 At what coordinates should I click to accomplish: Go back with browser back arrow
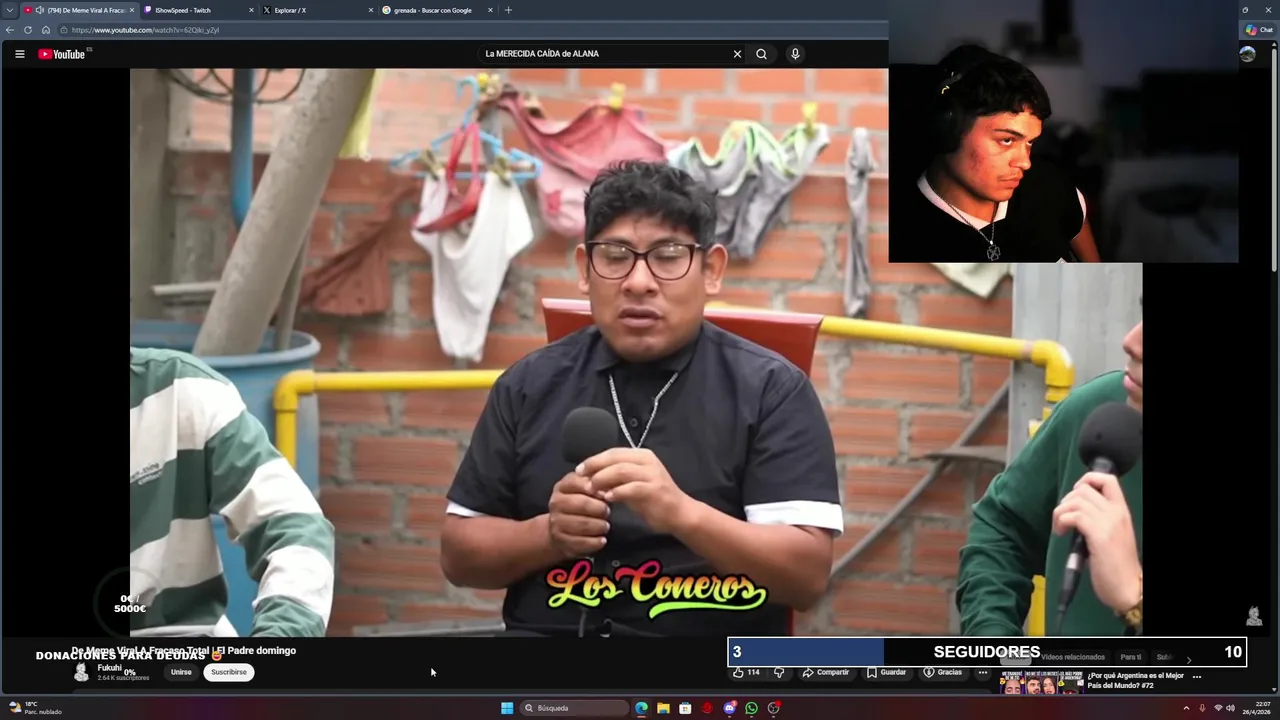click(10, 30)
